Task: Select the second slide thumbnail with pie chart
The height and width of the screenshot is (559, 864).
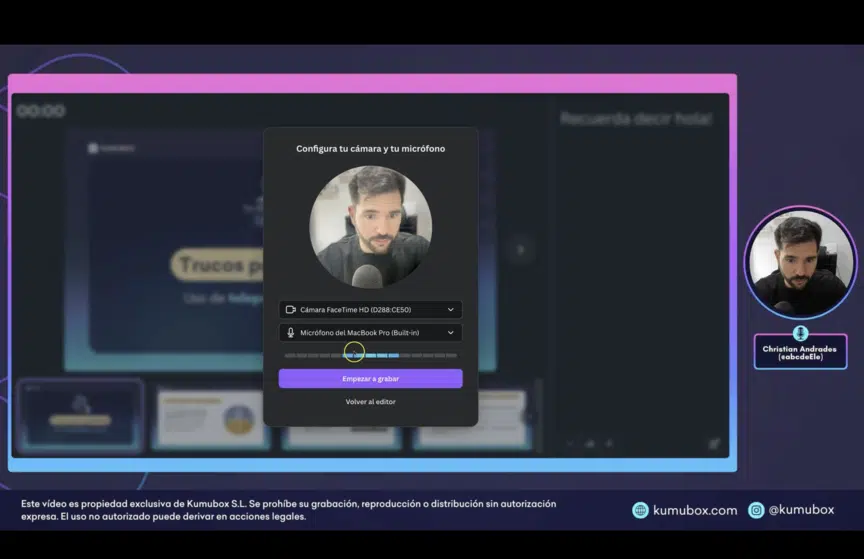Action: [212, 419]
